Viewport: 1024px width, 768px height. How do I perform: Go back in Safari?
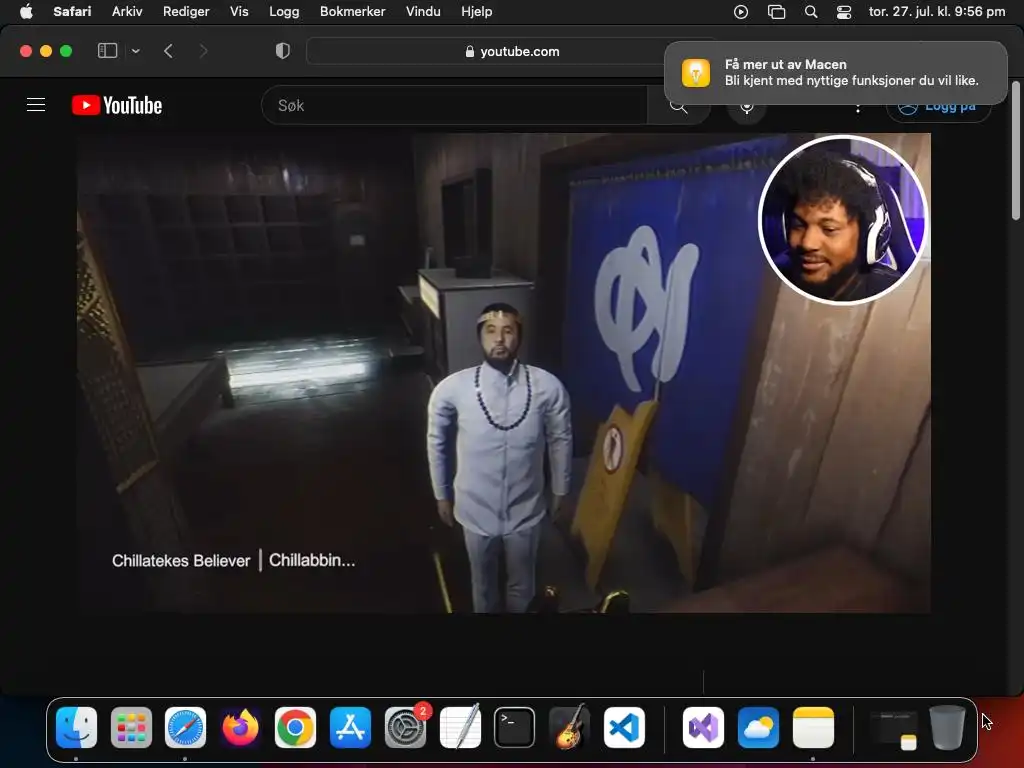[168, 51]
